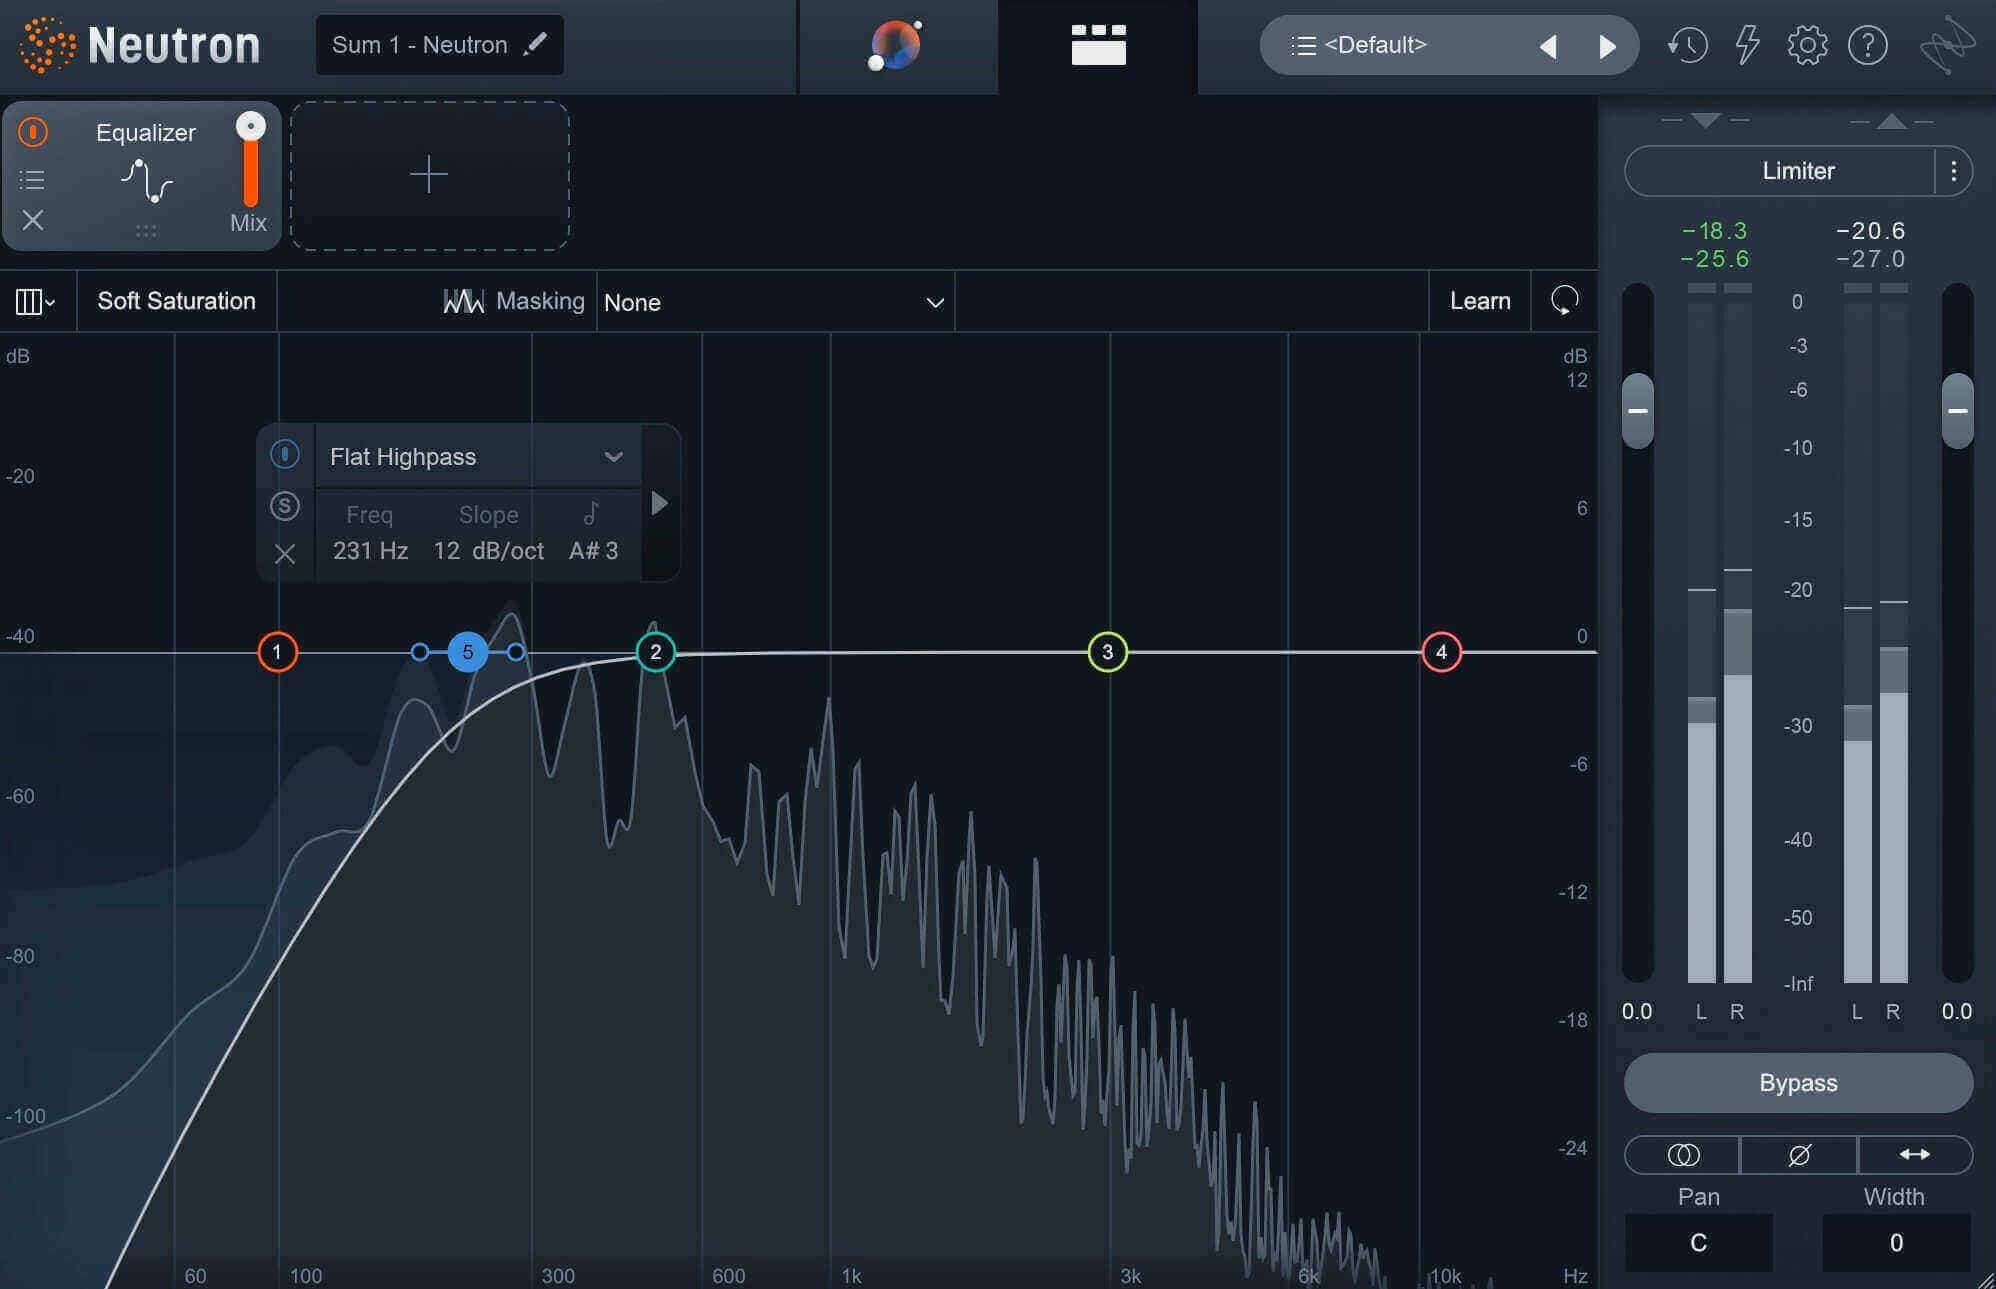Click the A# 3 note value

pyautogui.click(x=593, y=551)
